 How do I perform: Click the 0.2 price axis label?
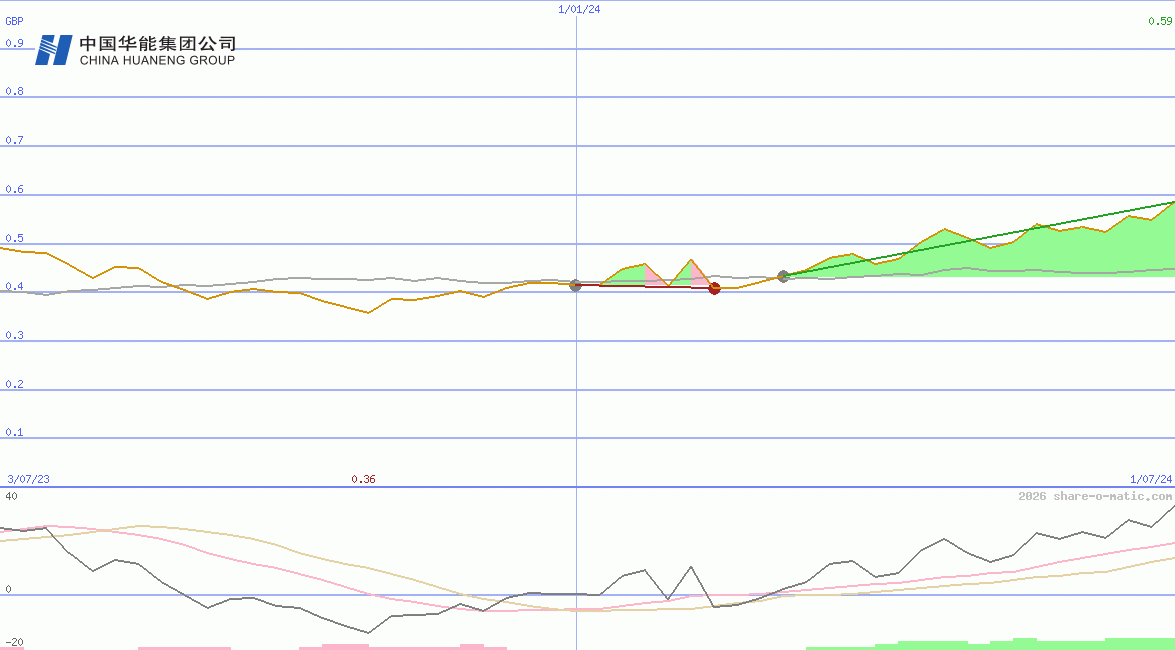tap(14, 384)
